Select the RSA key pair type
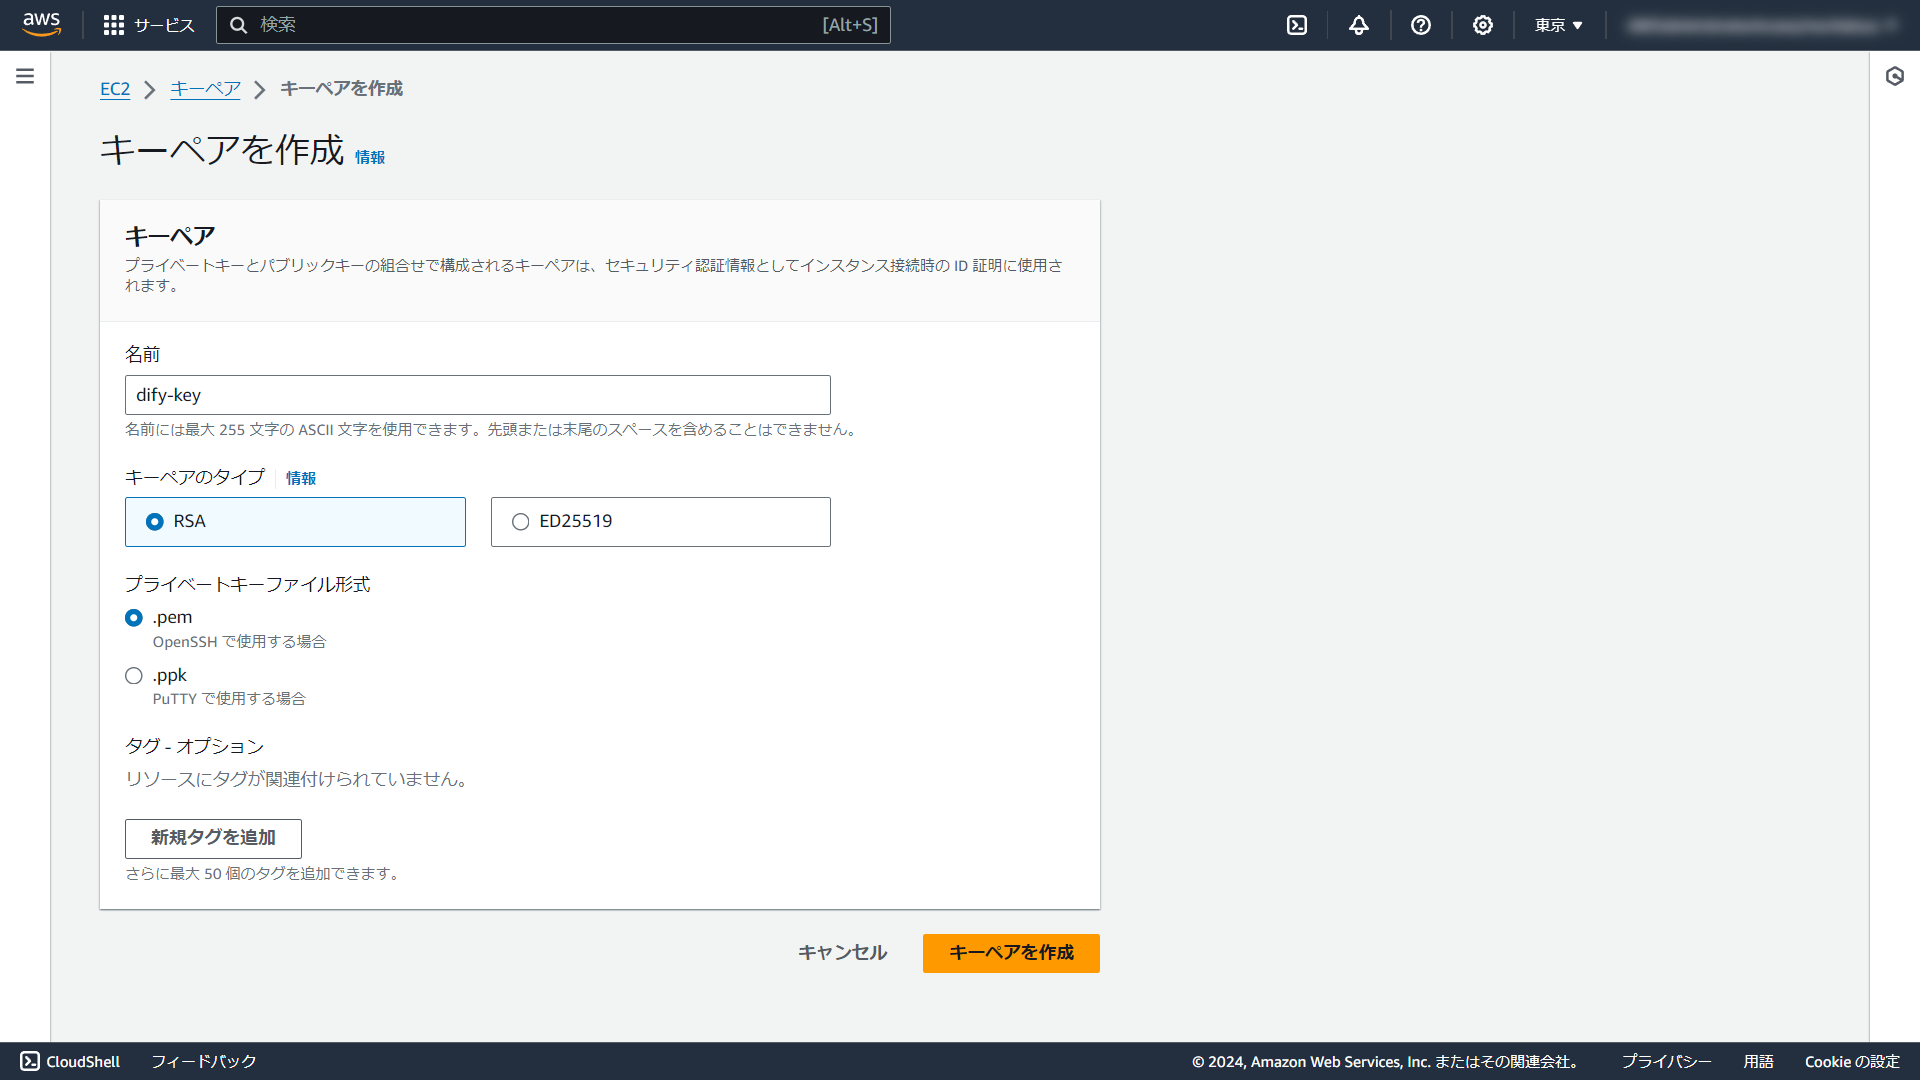The image size is (1920, 1080). click(155, 522)
